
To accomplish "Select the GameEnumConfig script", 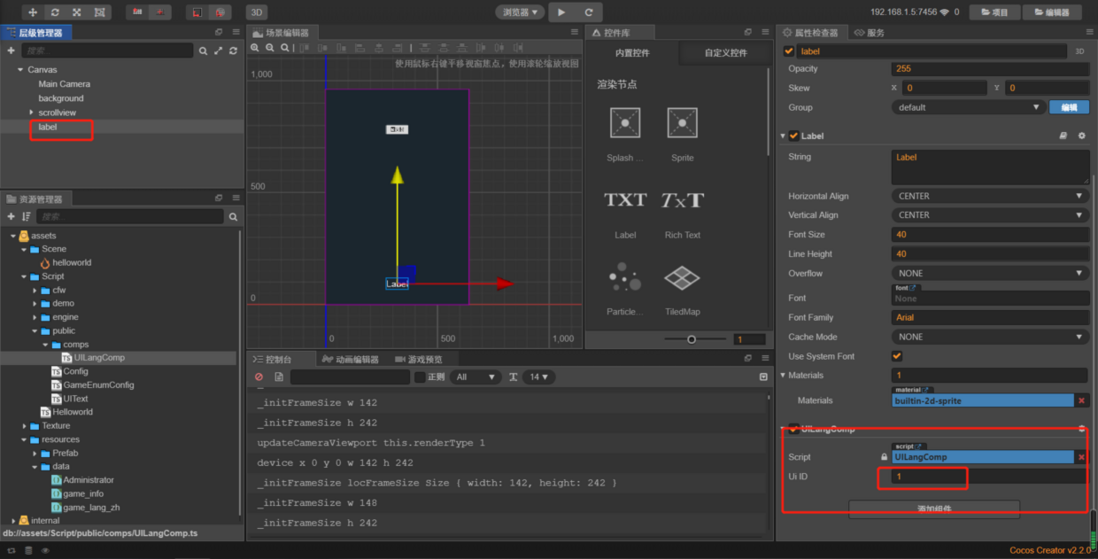I will pos(98,385).
